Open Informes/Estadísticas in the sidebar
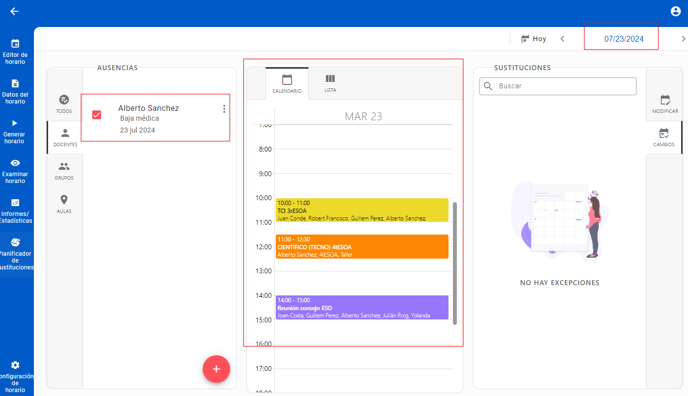This screenshot has height=396, width=688. click(x=16, y=211)
